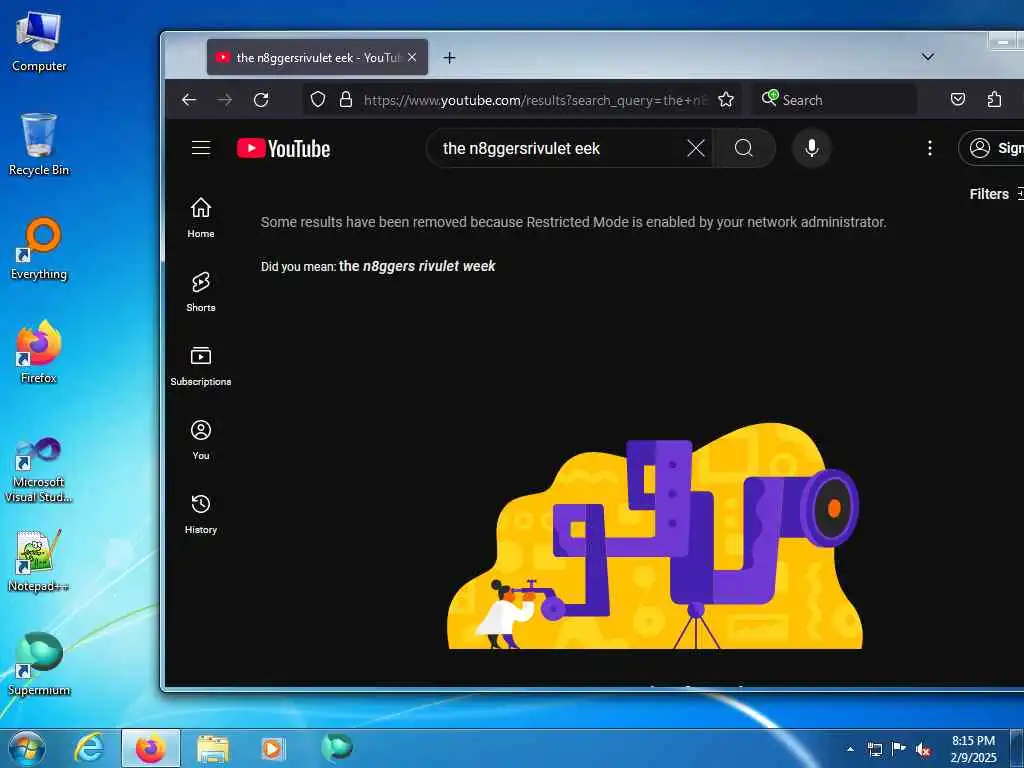This screenshot has height=768, width=1024.
Task: Clear the YouTube search query
Action: (696, 148)
